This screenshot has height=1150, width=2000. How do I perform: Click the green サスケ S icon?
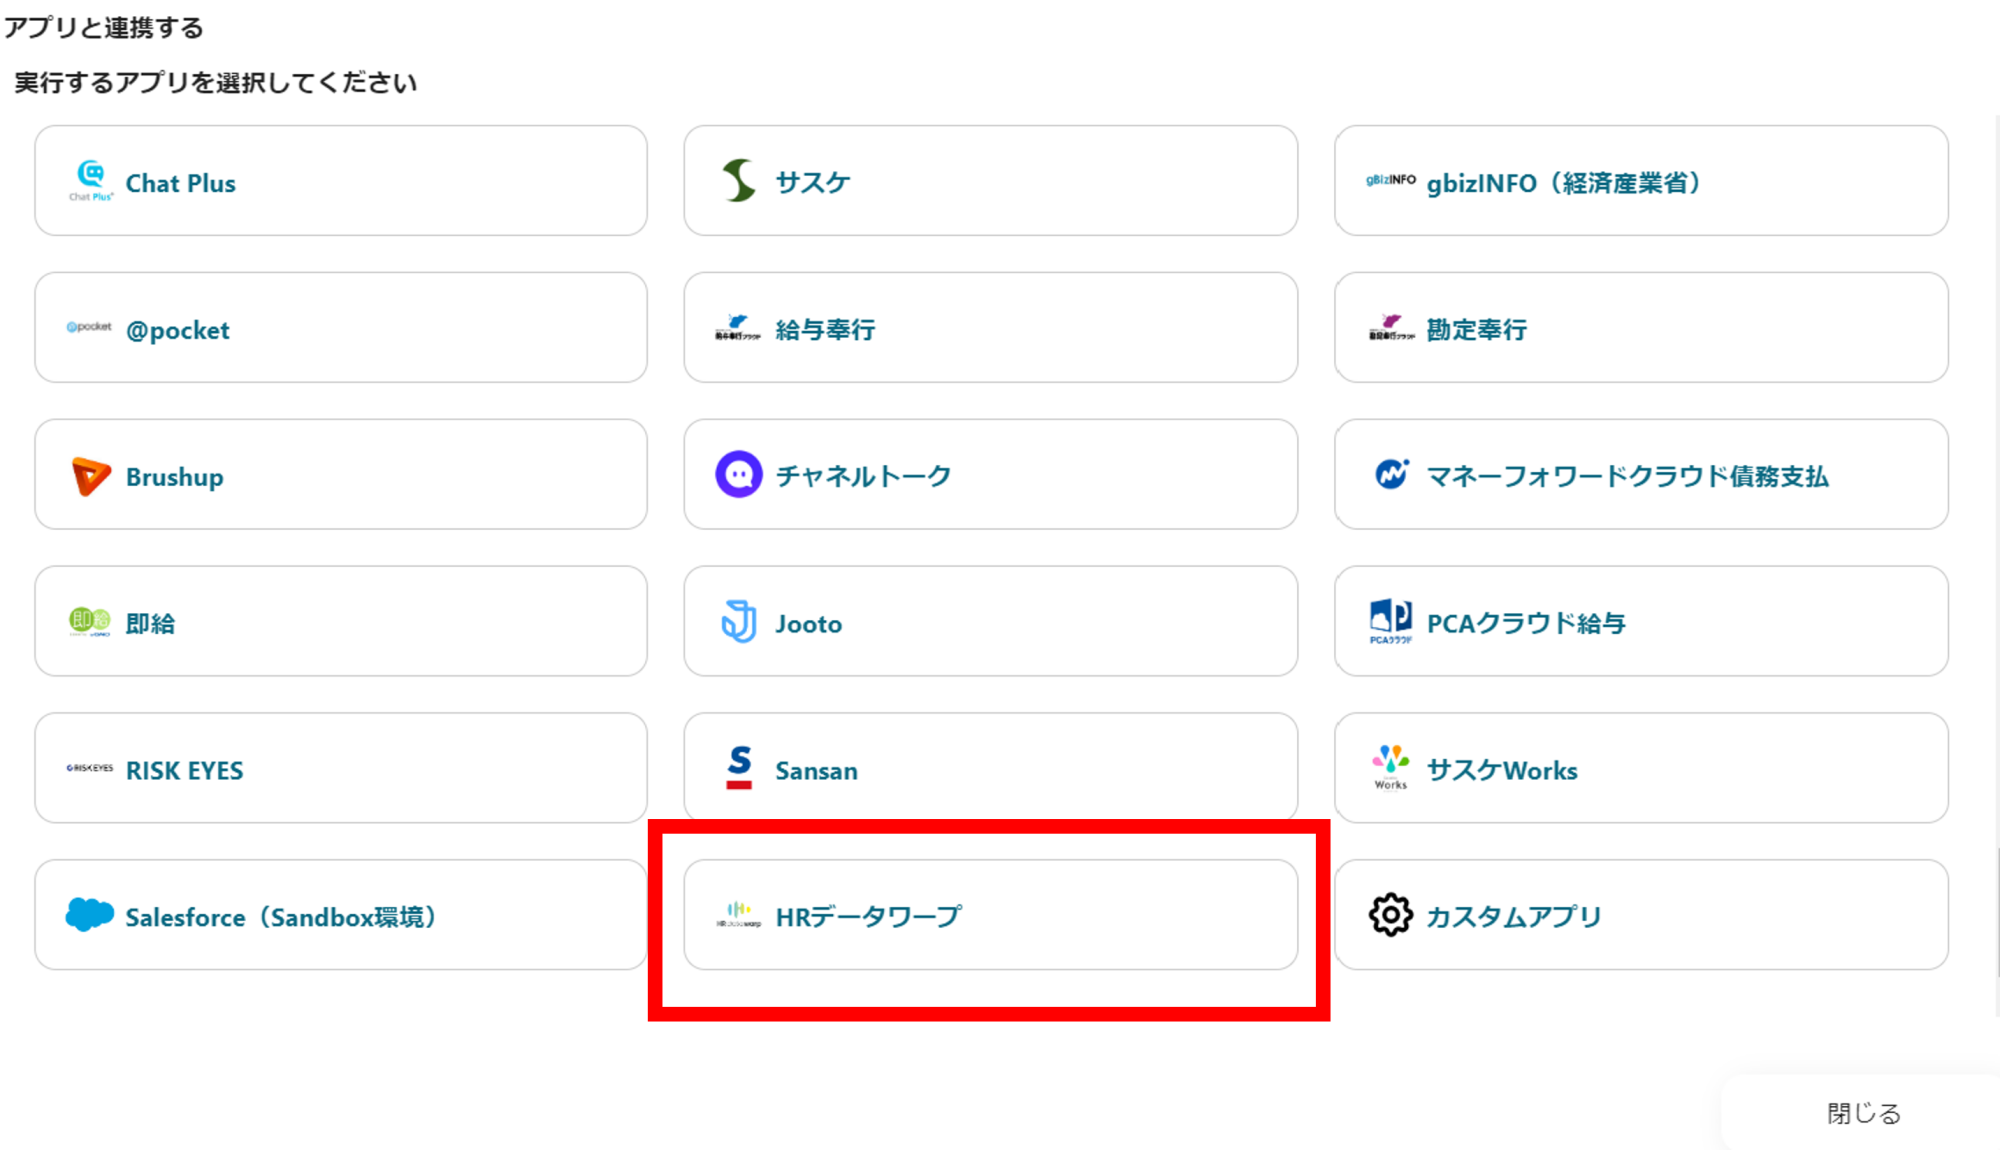point(739,181)
